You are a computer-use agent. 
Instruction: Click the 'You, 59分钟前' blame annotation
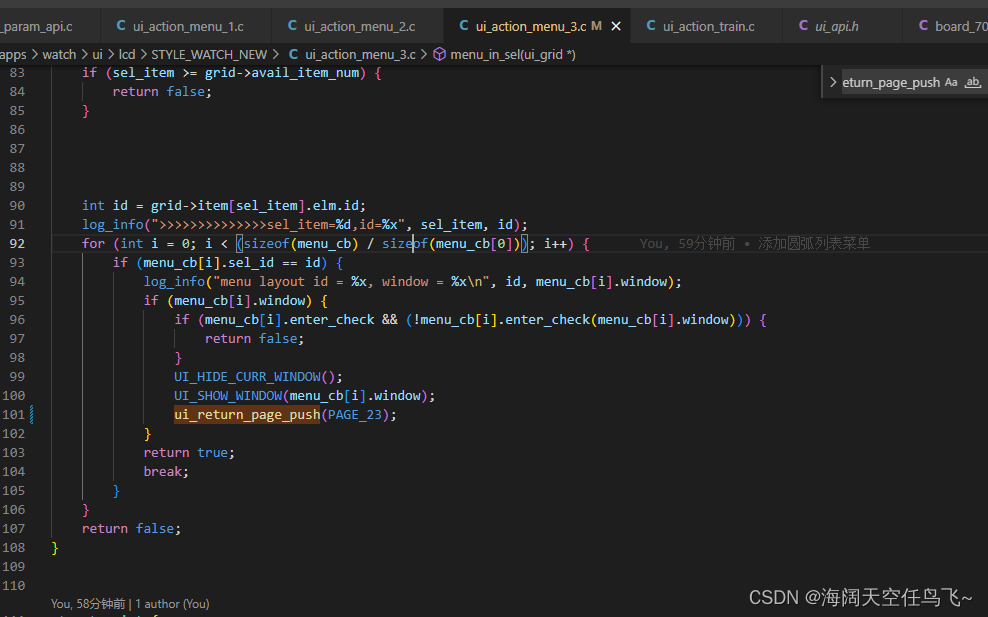tap(687, 244)
